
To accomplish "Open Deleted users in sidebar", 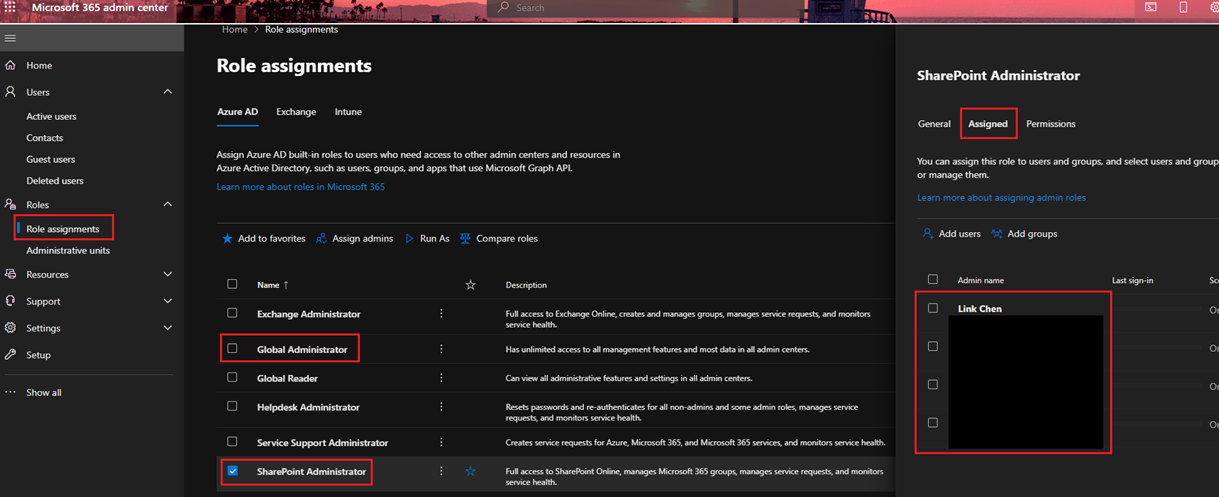I will click(x=55, y=181).
